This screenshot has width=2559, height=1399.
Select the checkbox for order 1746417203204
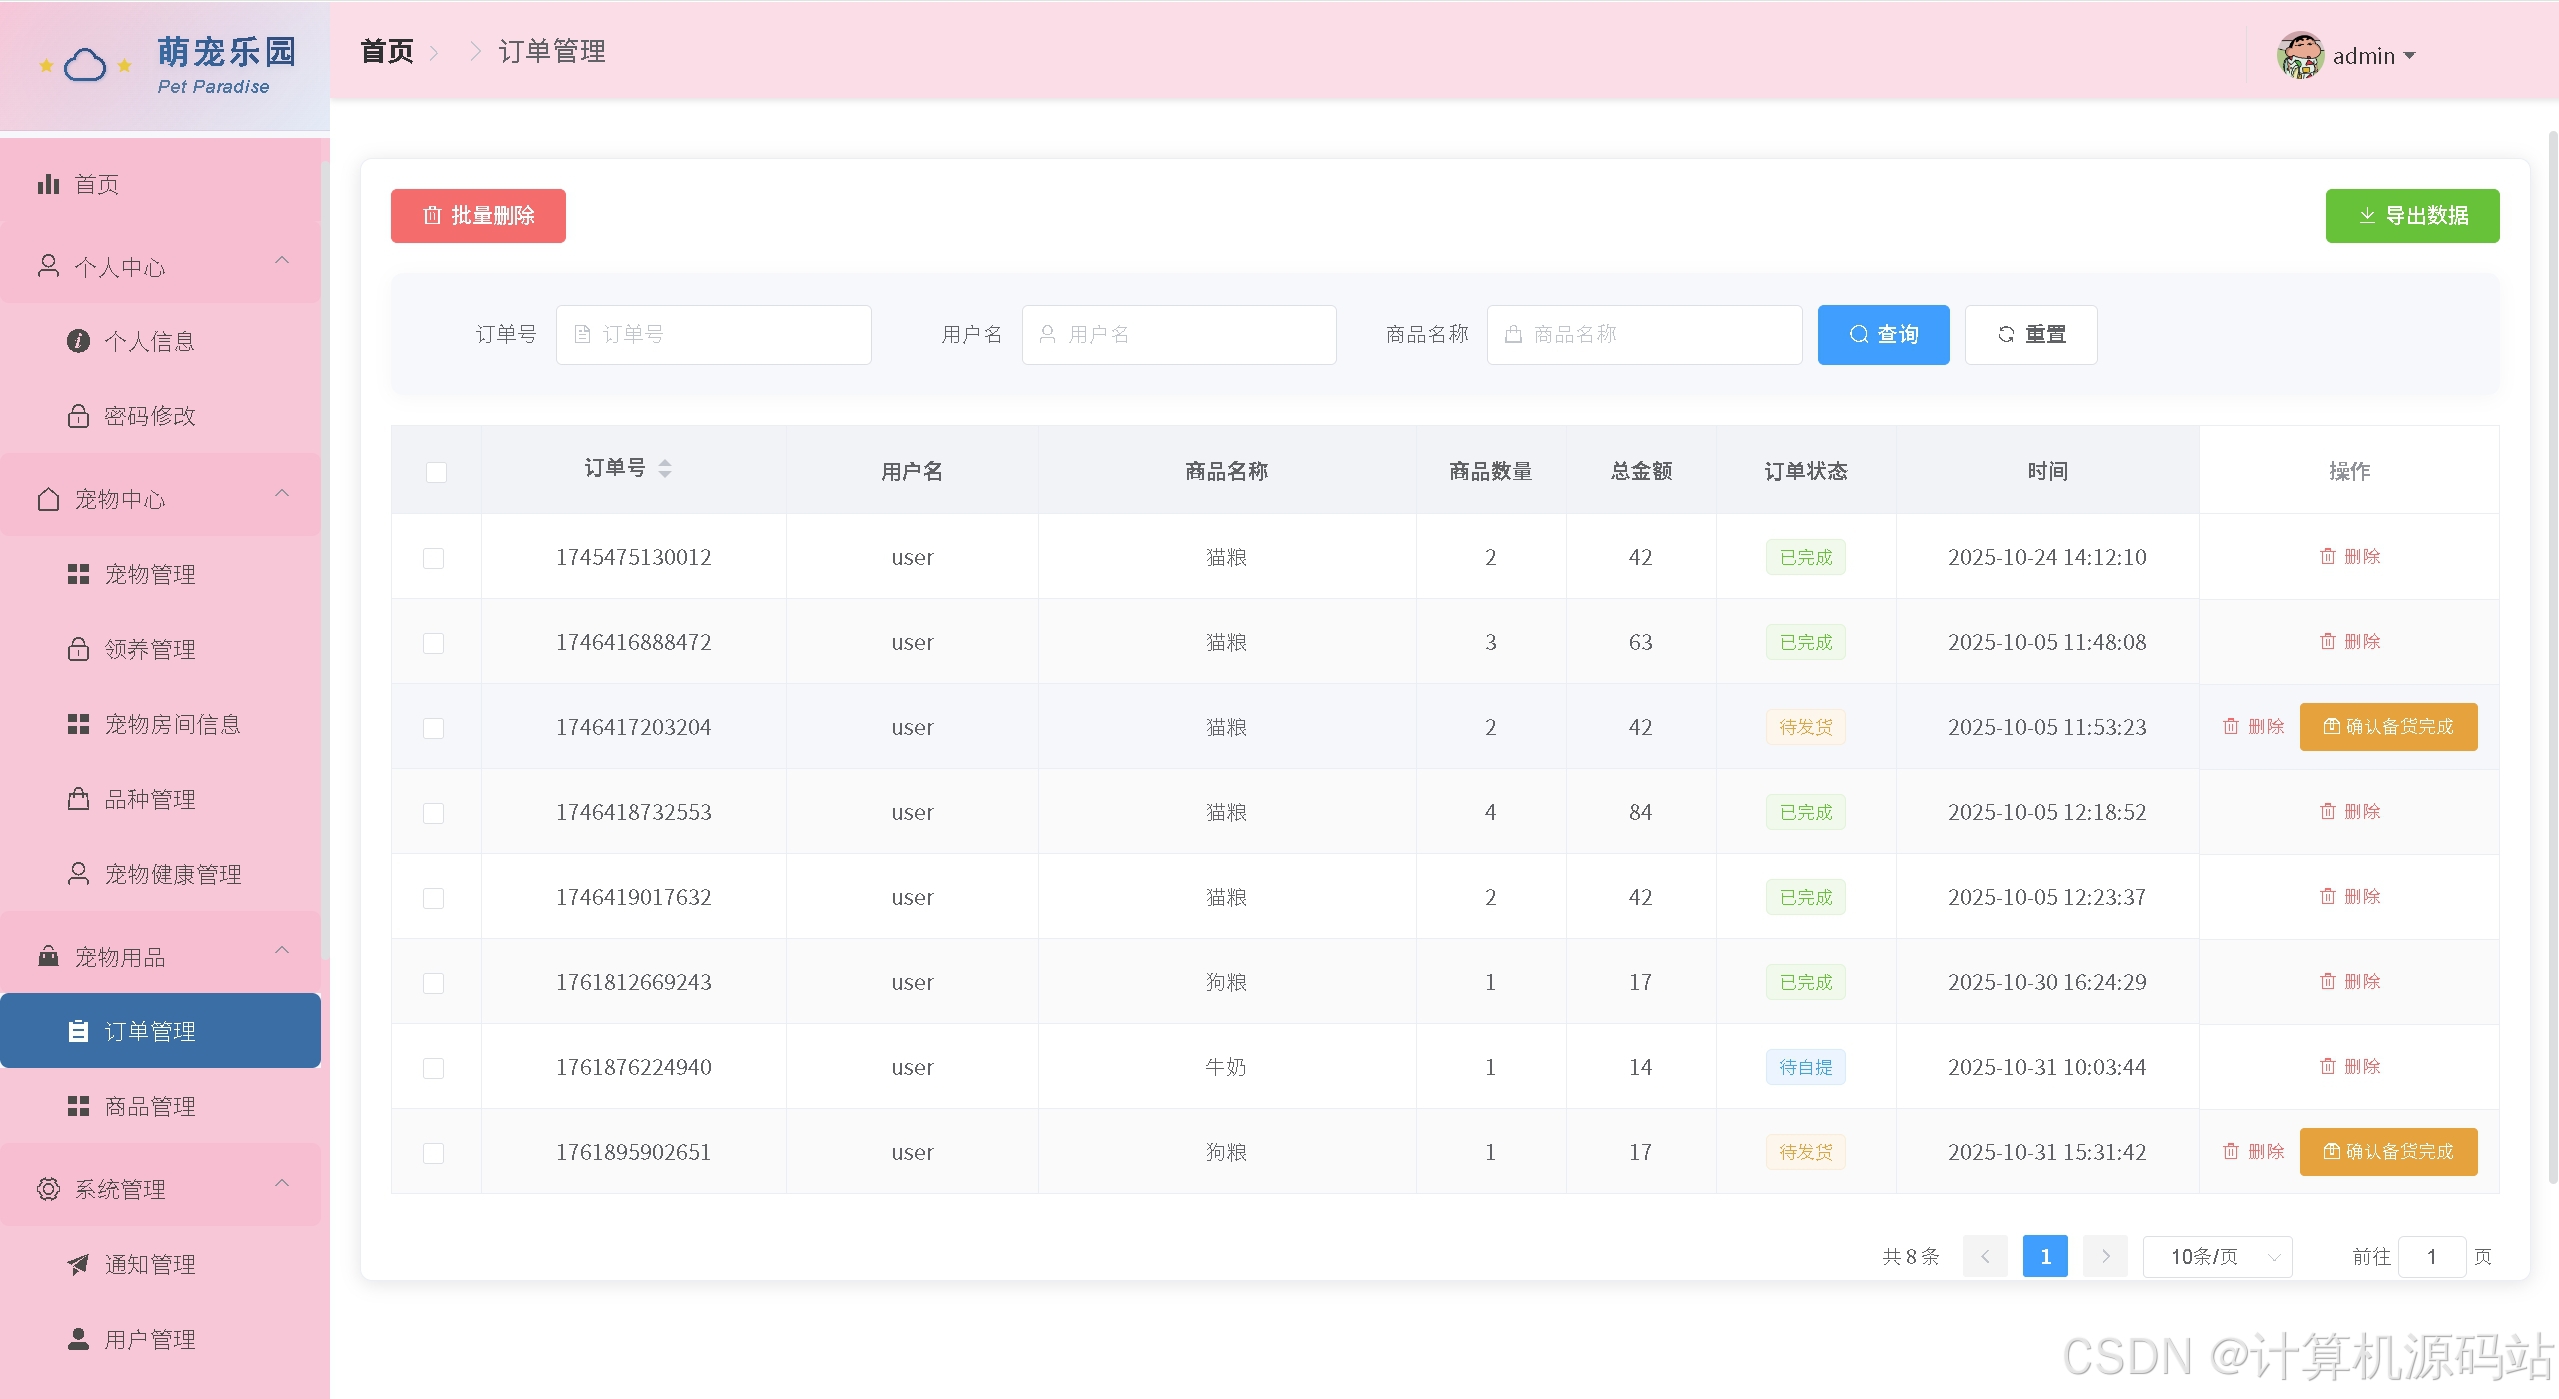pyautogui.click(x=433, y=728)
